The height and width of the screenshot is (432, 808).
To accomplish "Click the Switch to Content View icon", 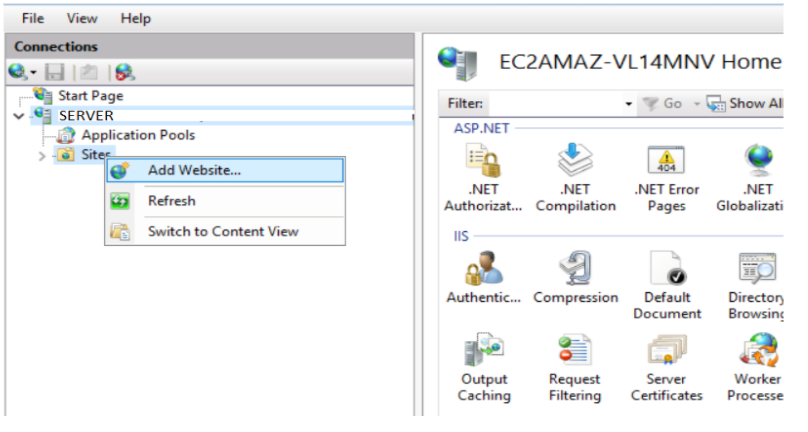I will click(121, 232).
